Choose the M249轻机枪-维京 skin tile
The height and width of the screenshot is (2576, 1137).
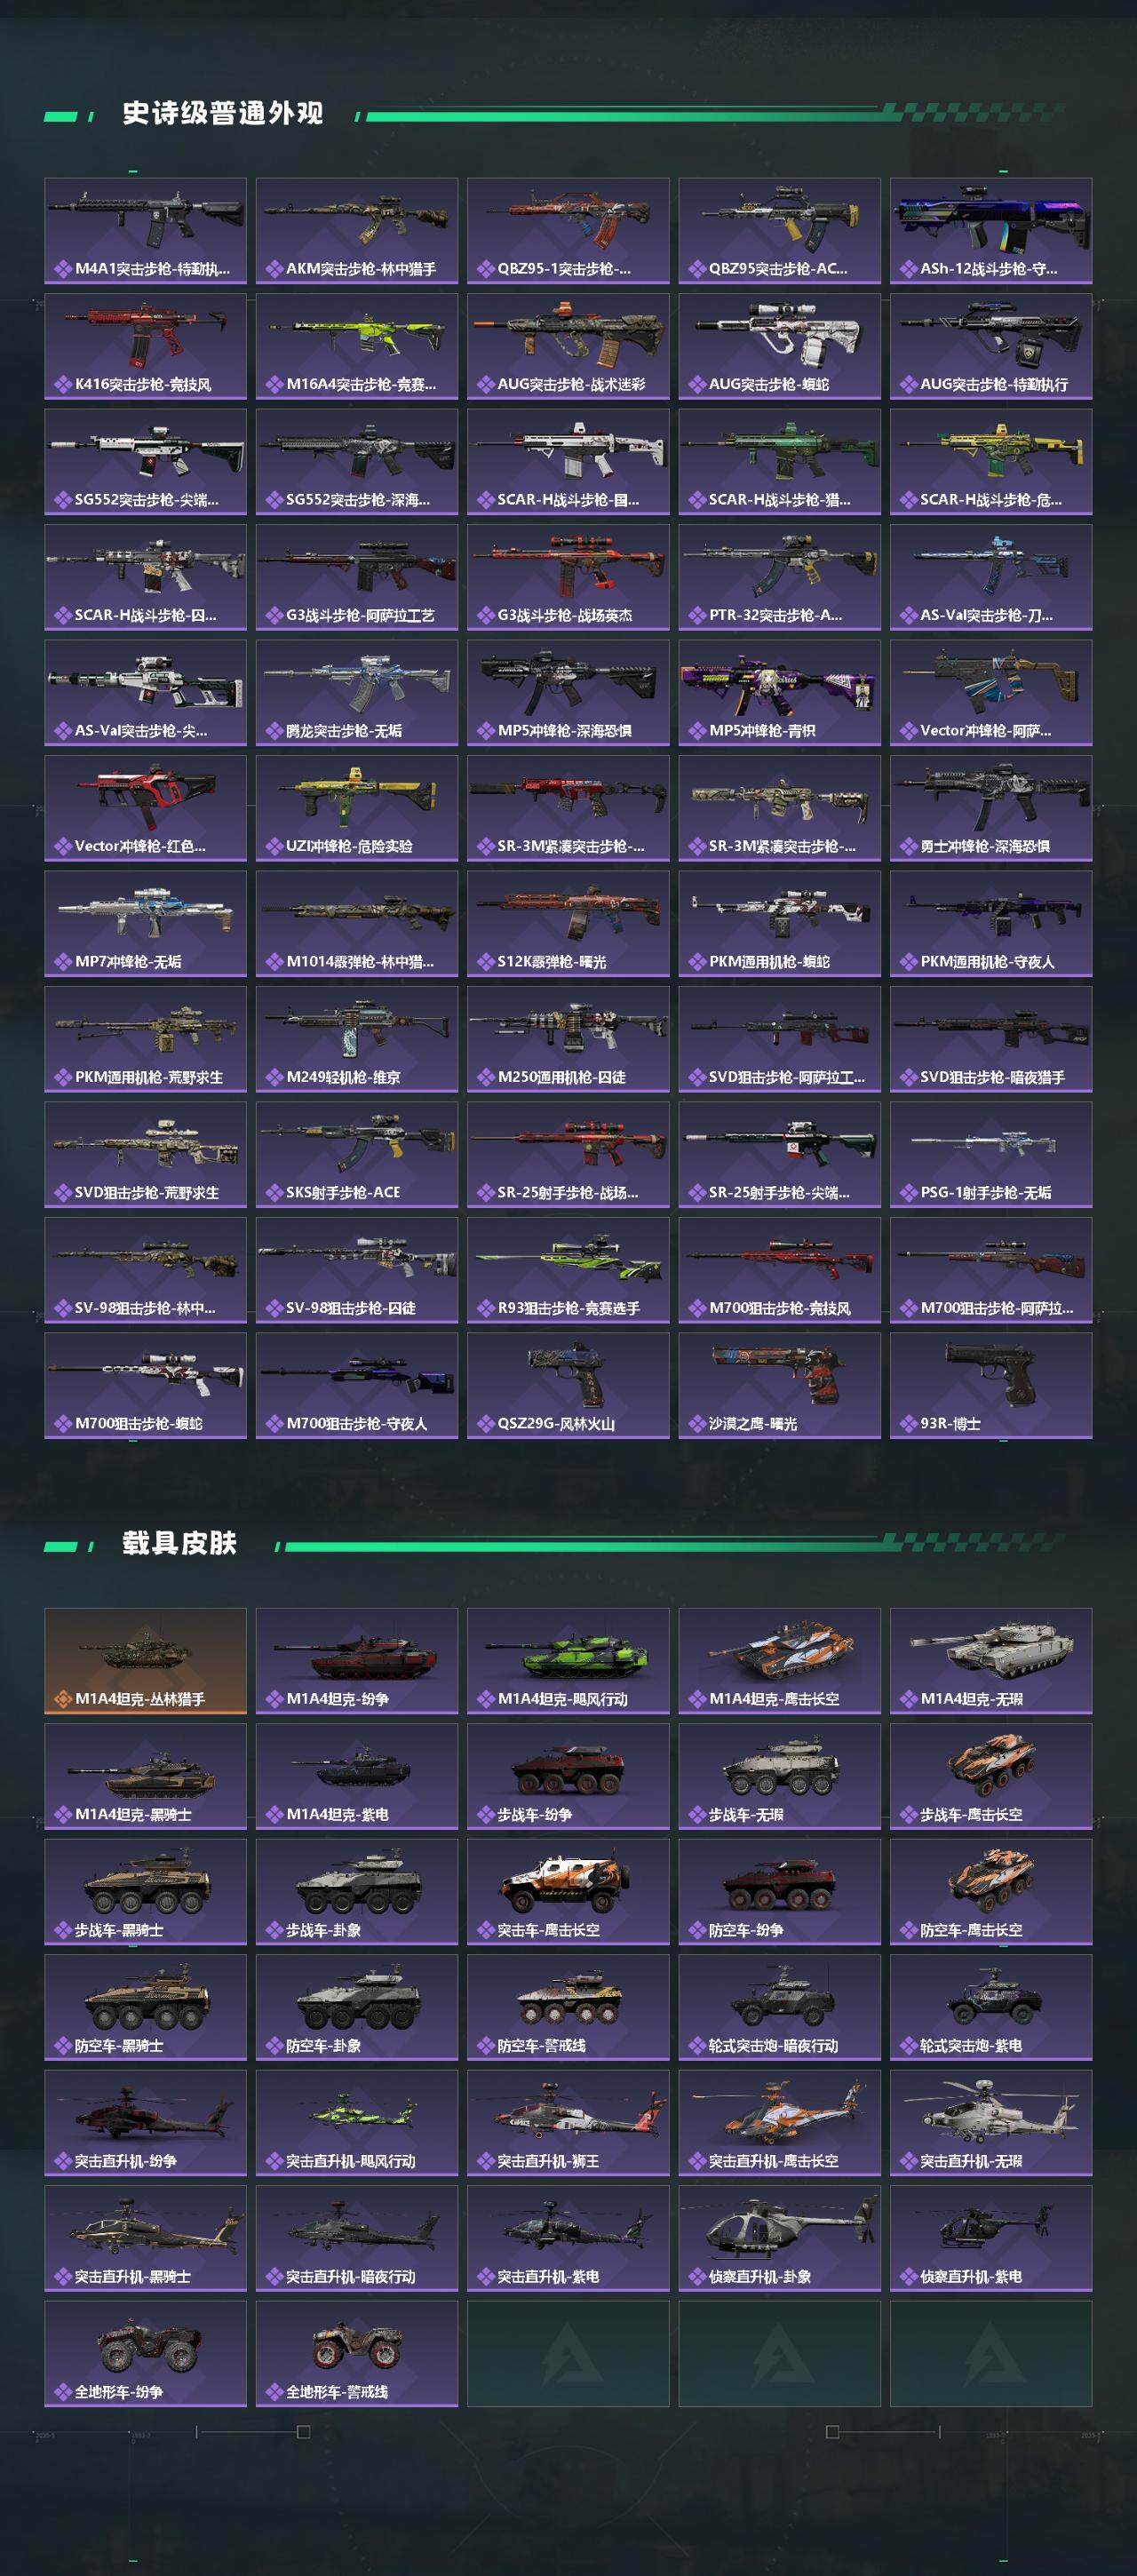[357, 1039]
